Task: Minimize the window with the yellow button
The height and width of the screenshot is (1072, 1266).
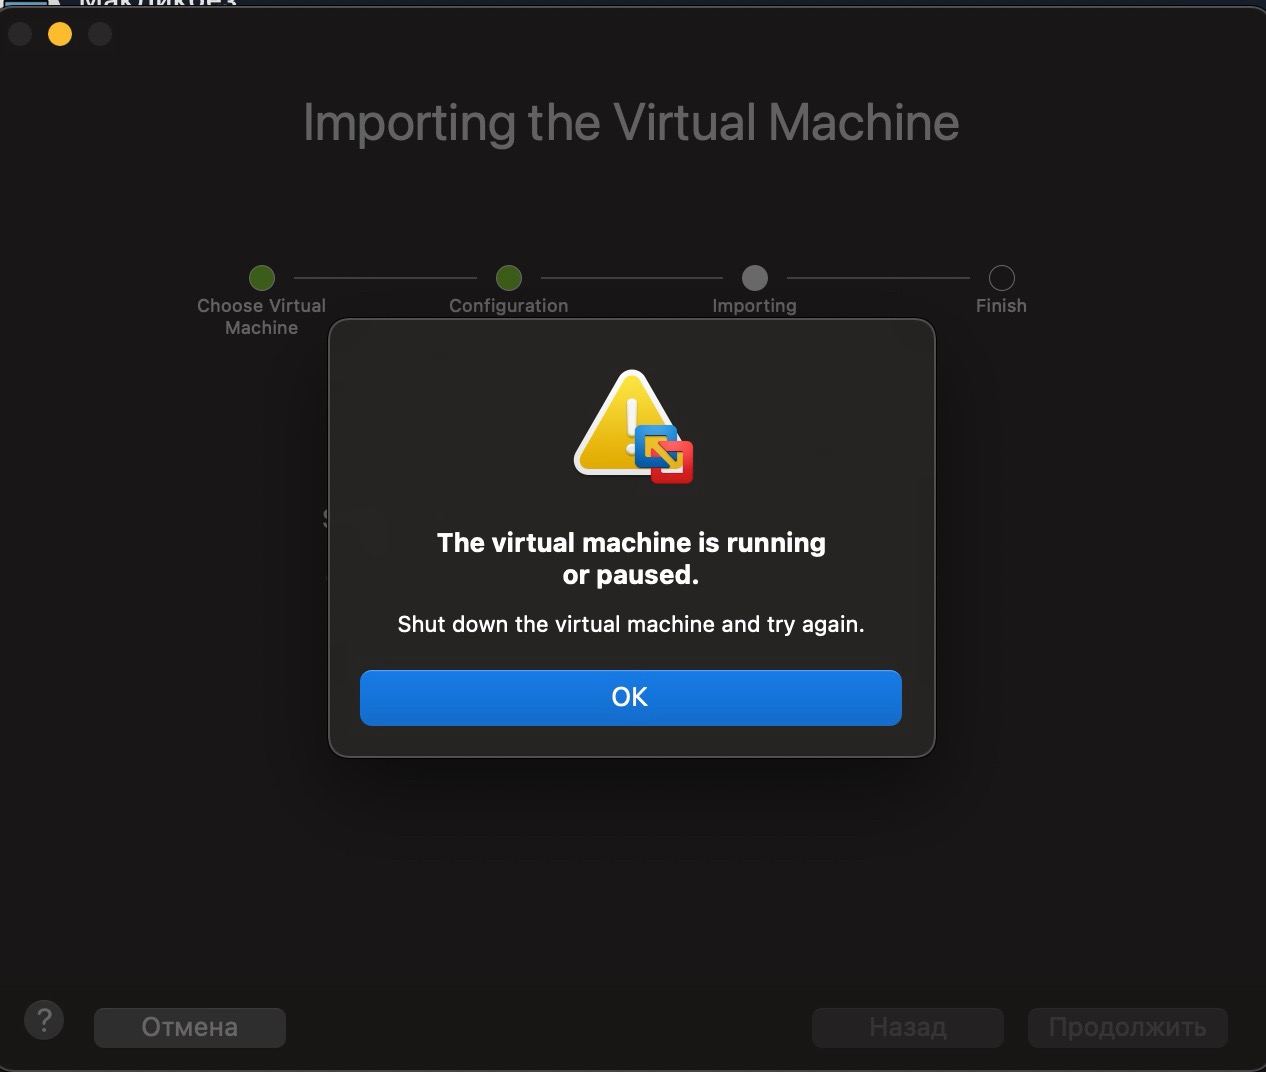Action: (x=60, y=34)
